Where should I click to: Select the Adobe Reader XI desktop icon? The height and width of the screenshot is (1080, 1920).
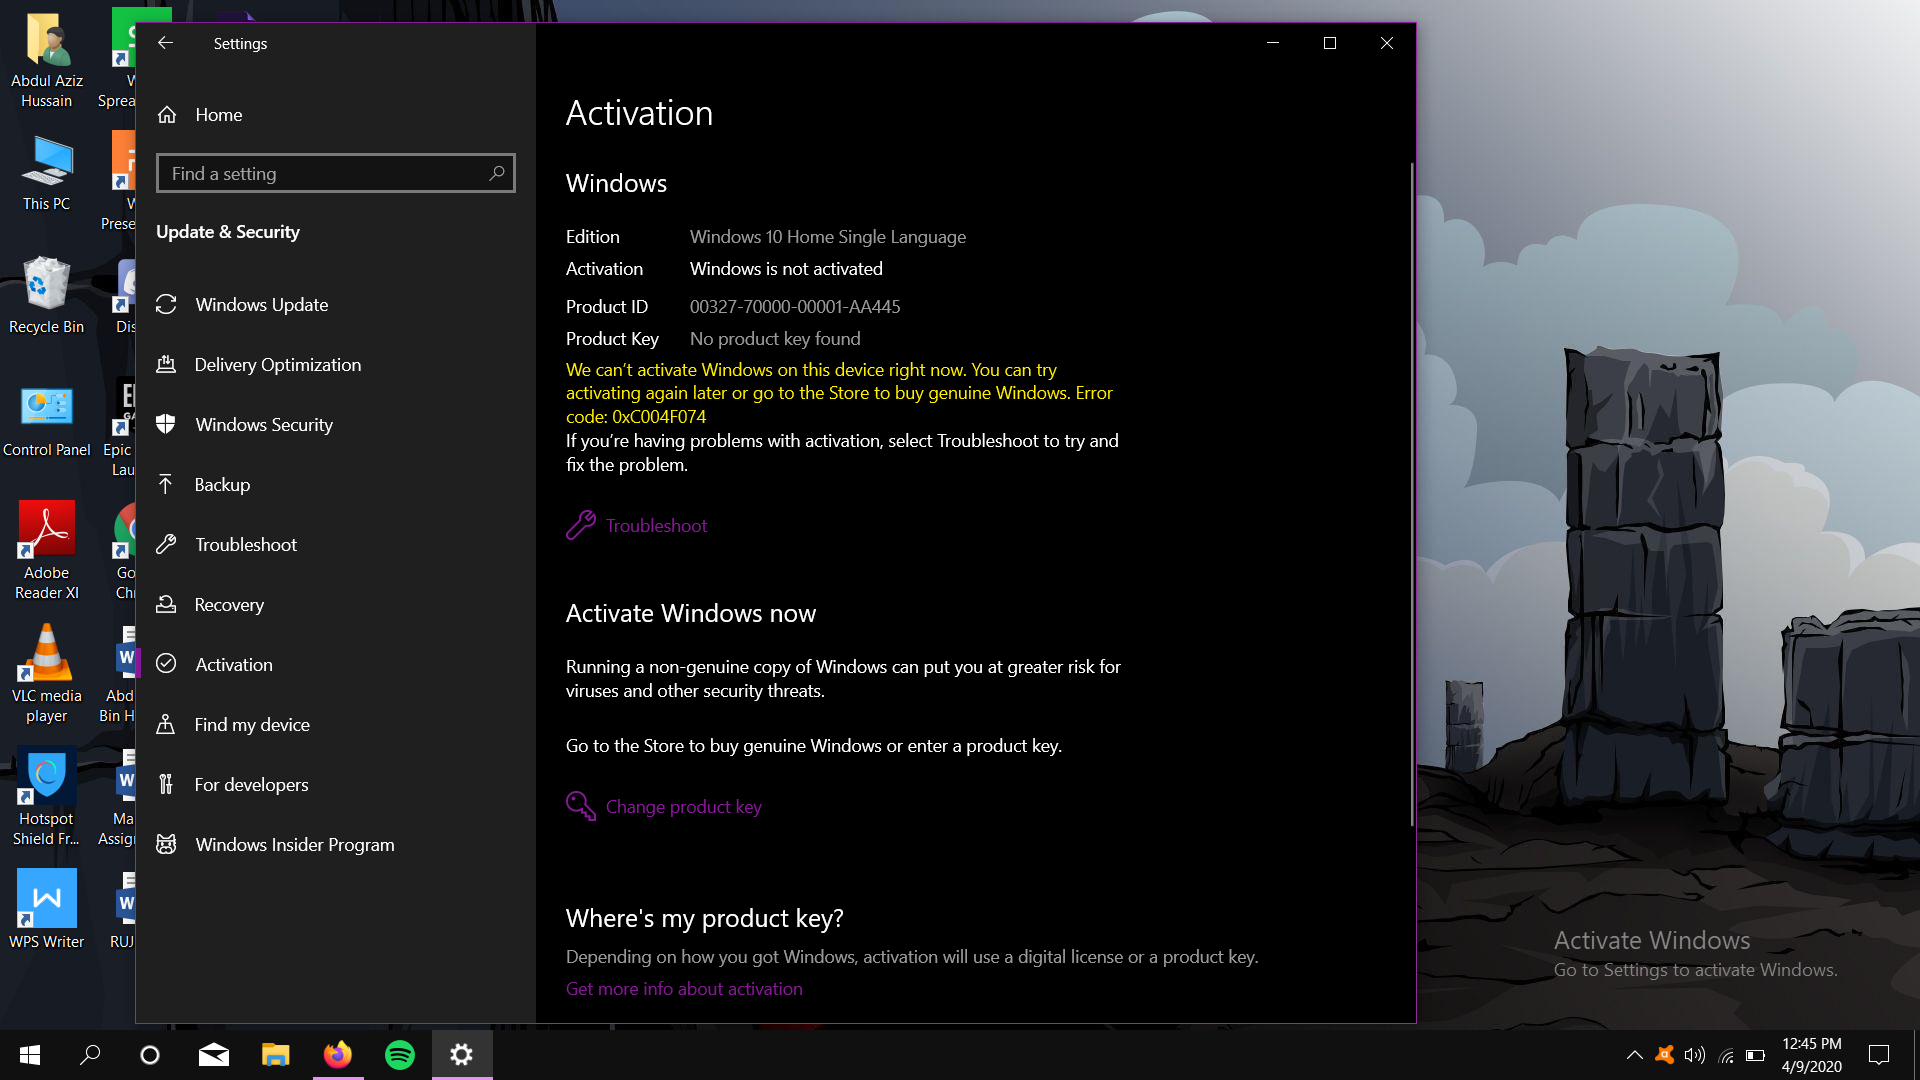coord(47,550)
